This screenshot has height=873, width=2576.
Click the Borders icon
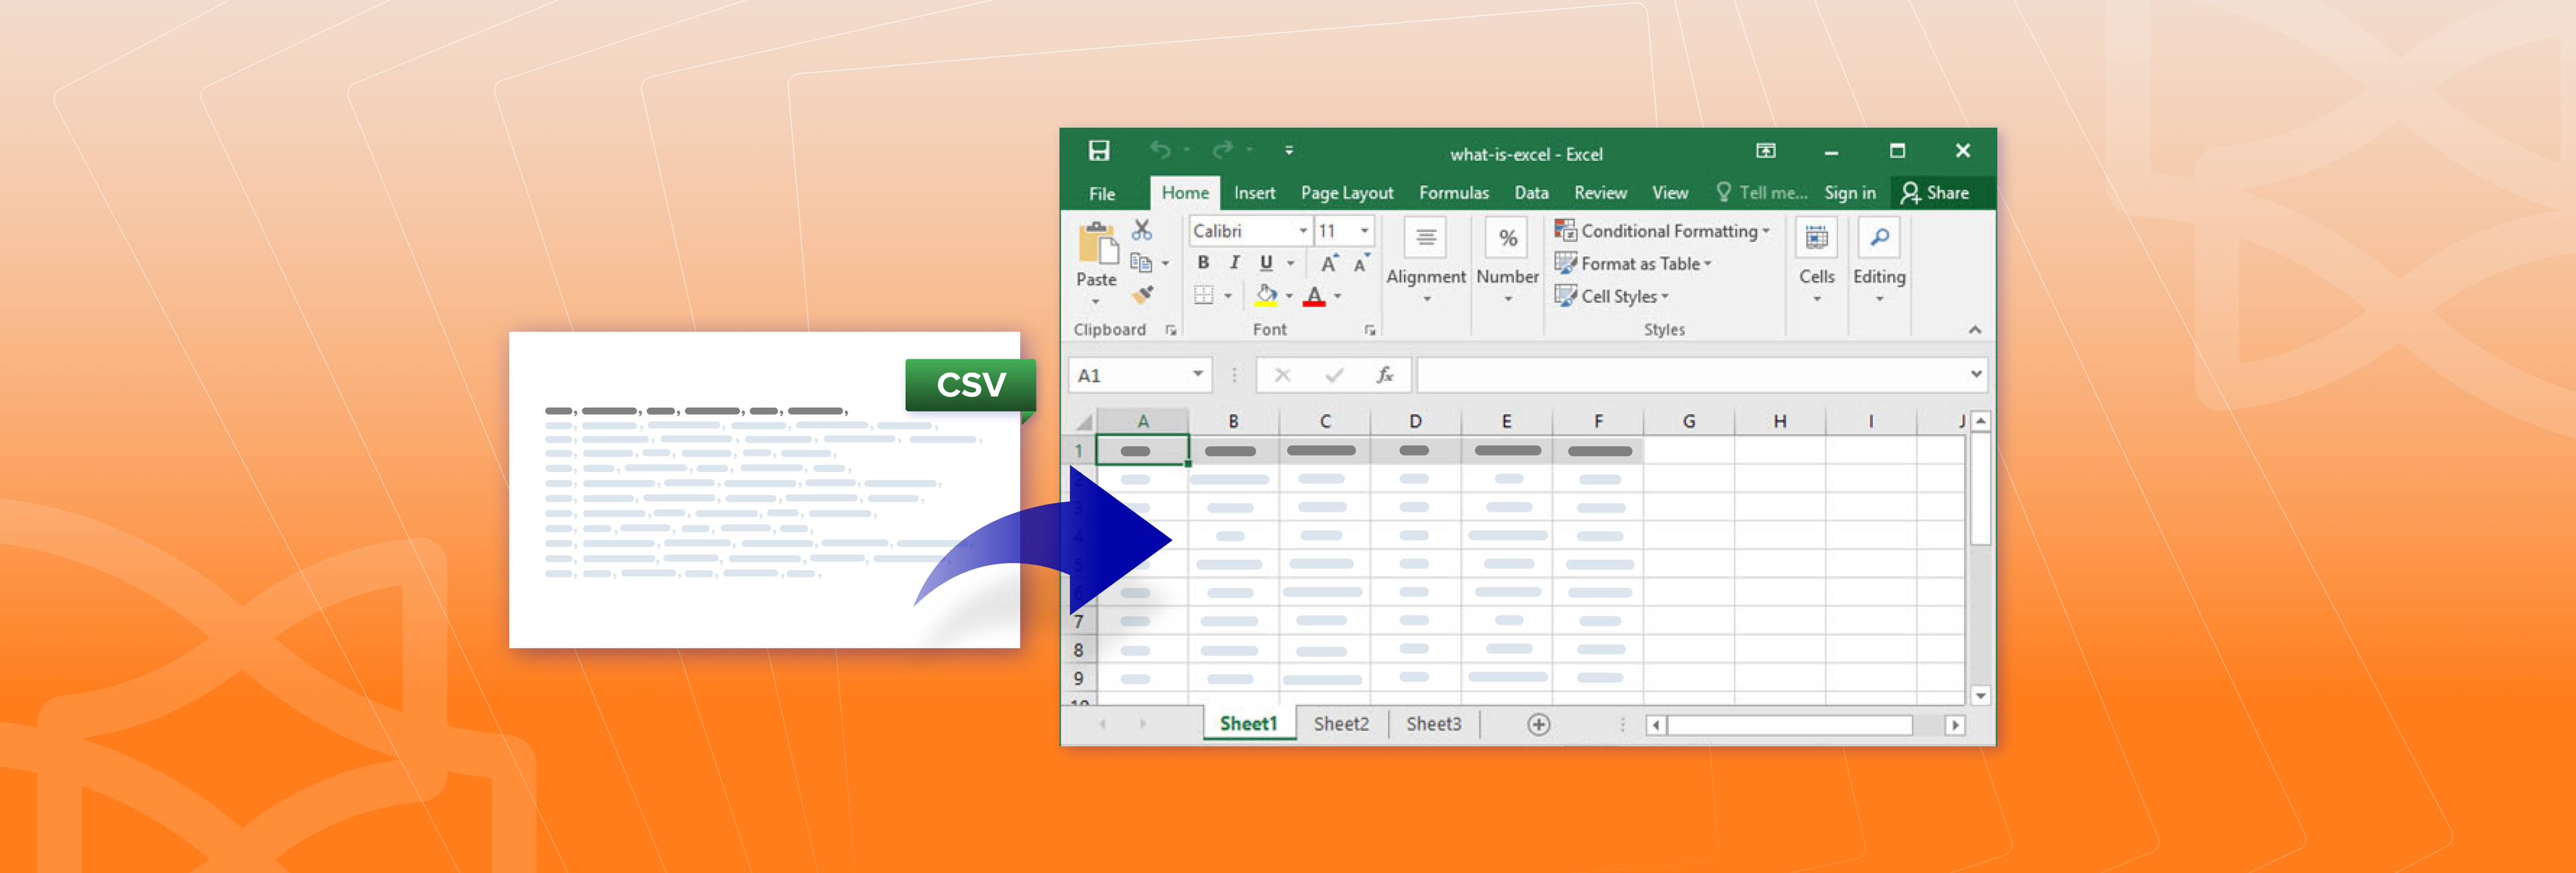point(1204,295)
